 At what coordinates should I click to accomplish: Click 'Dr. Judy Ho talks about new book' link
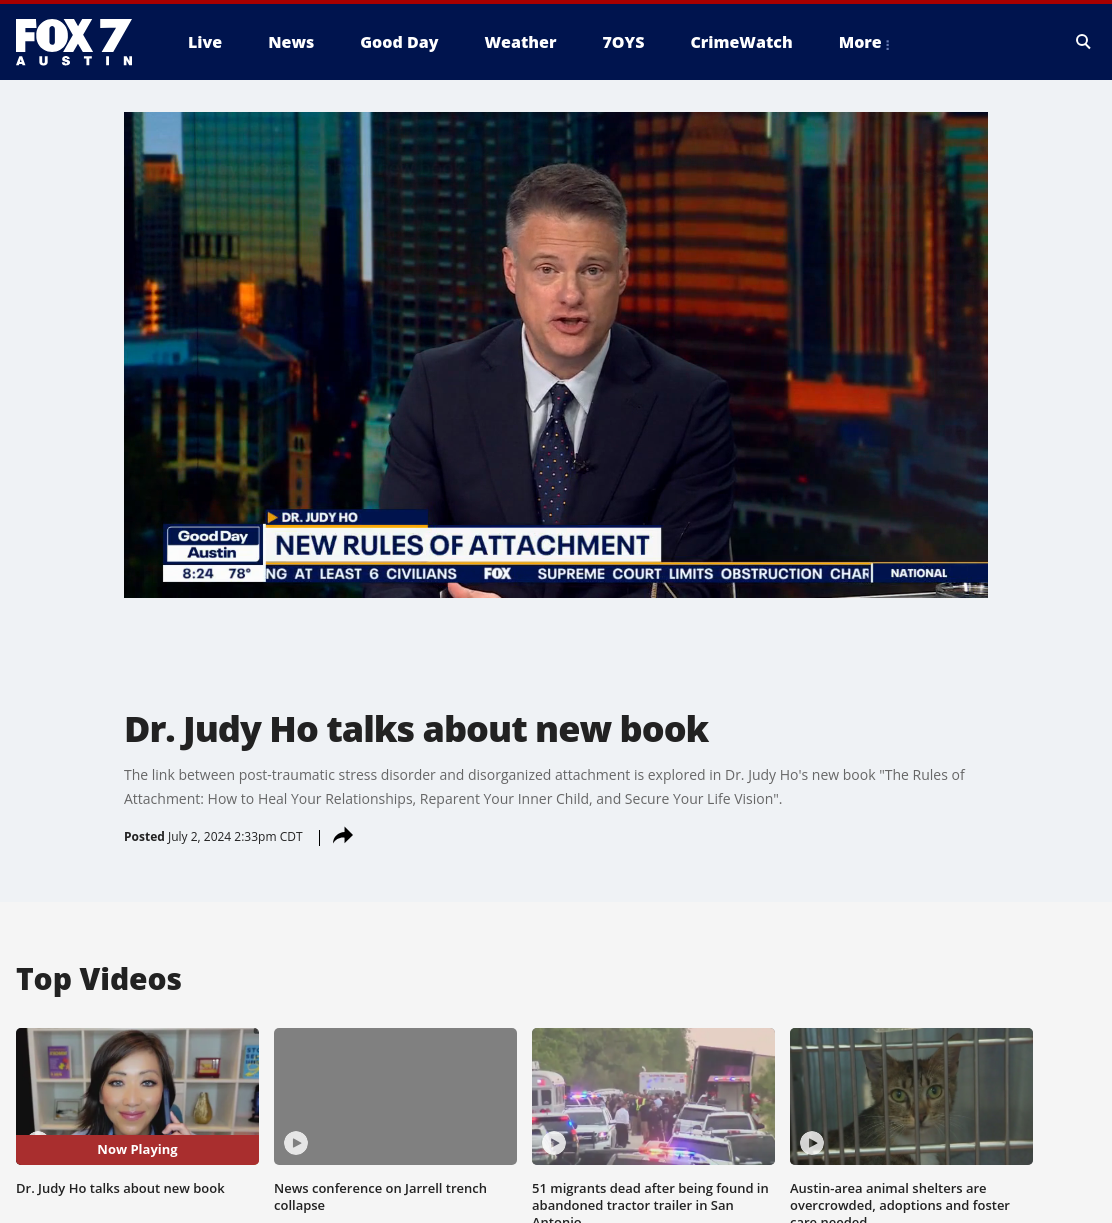[x=120, y=1188]
